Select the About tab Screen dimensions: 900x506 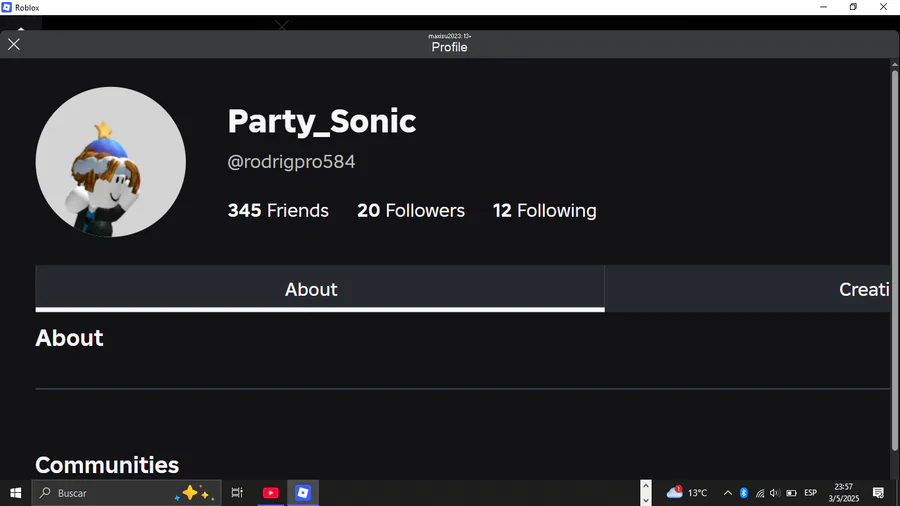point(320,289)
